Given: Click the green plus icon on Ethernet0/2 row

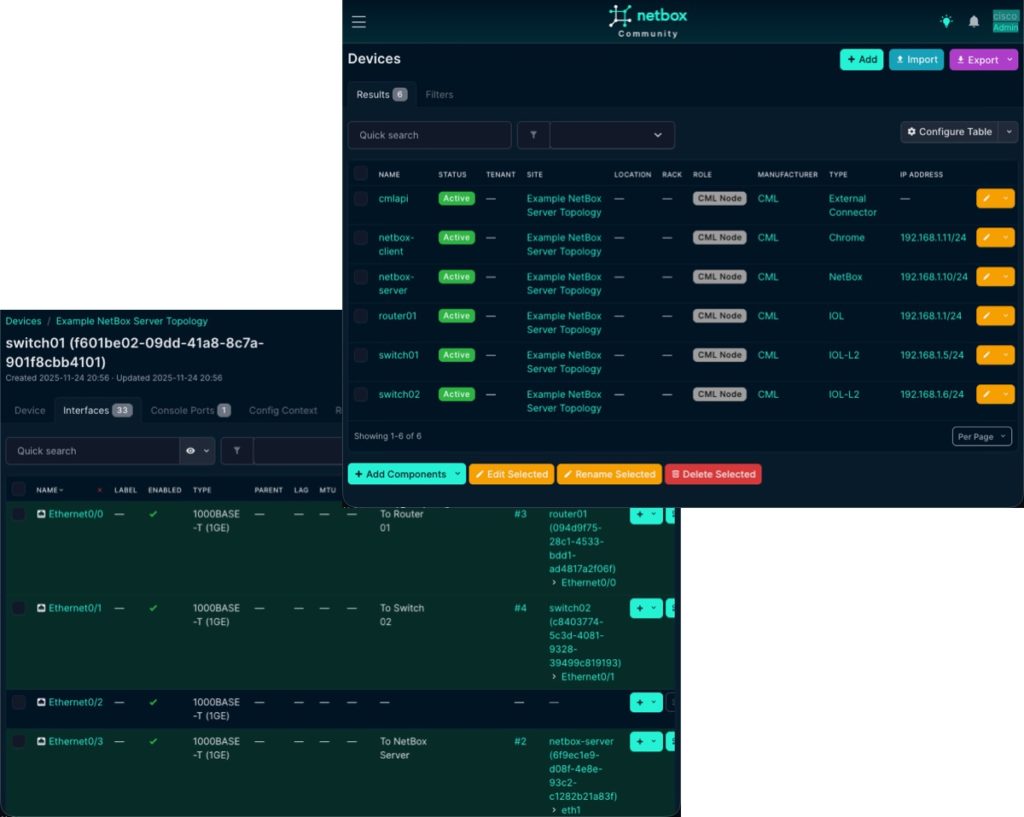Looking at the screenshot, I should coord(640,702).
